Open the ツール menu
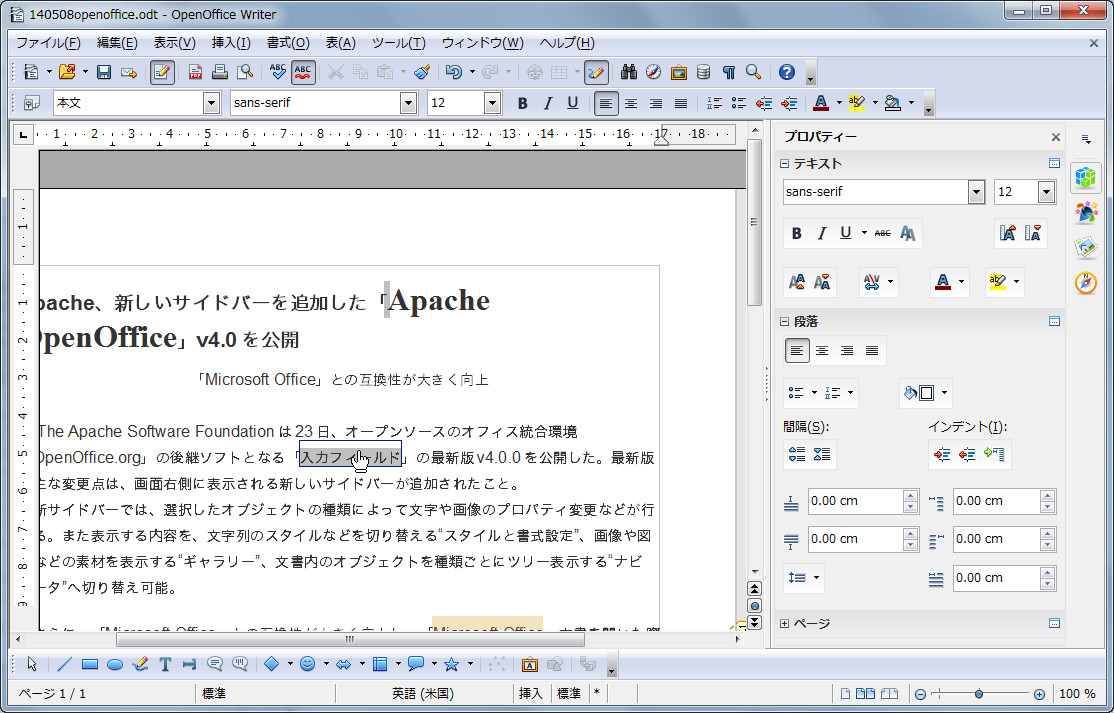This screenshot has width=1114, height=713. click(x=398, y=42)
